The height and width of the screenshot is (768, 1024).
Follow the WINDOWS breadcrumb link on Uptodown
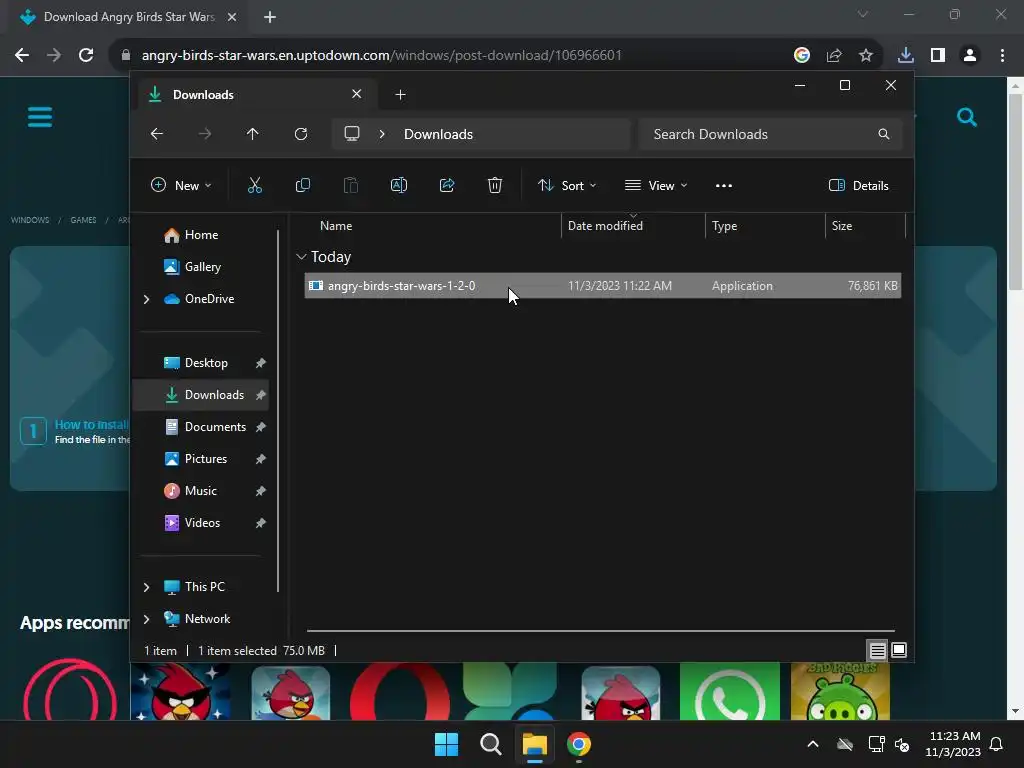(x=30, y=220)
